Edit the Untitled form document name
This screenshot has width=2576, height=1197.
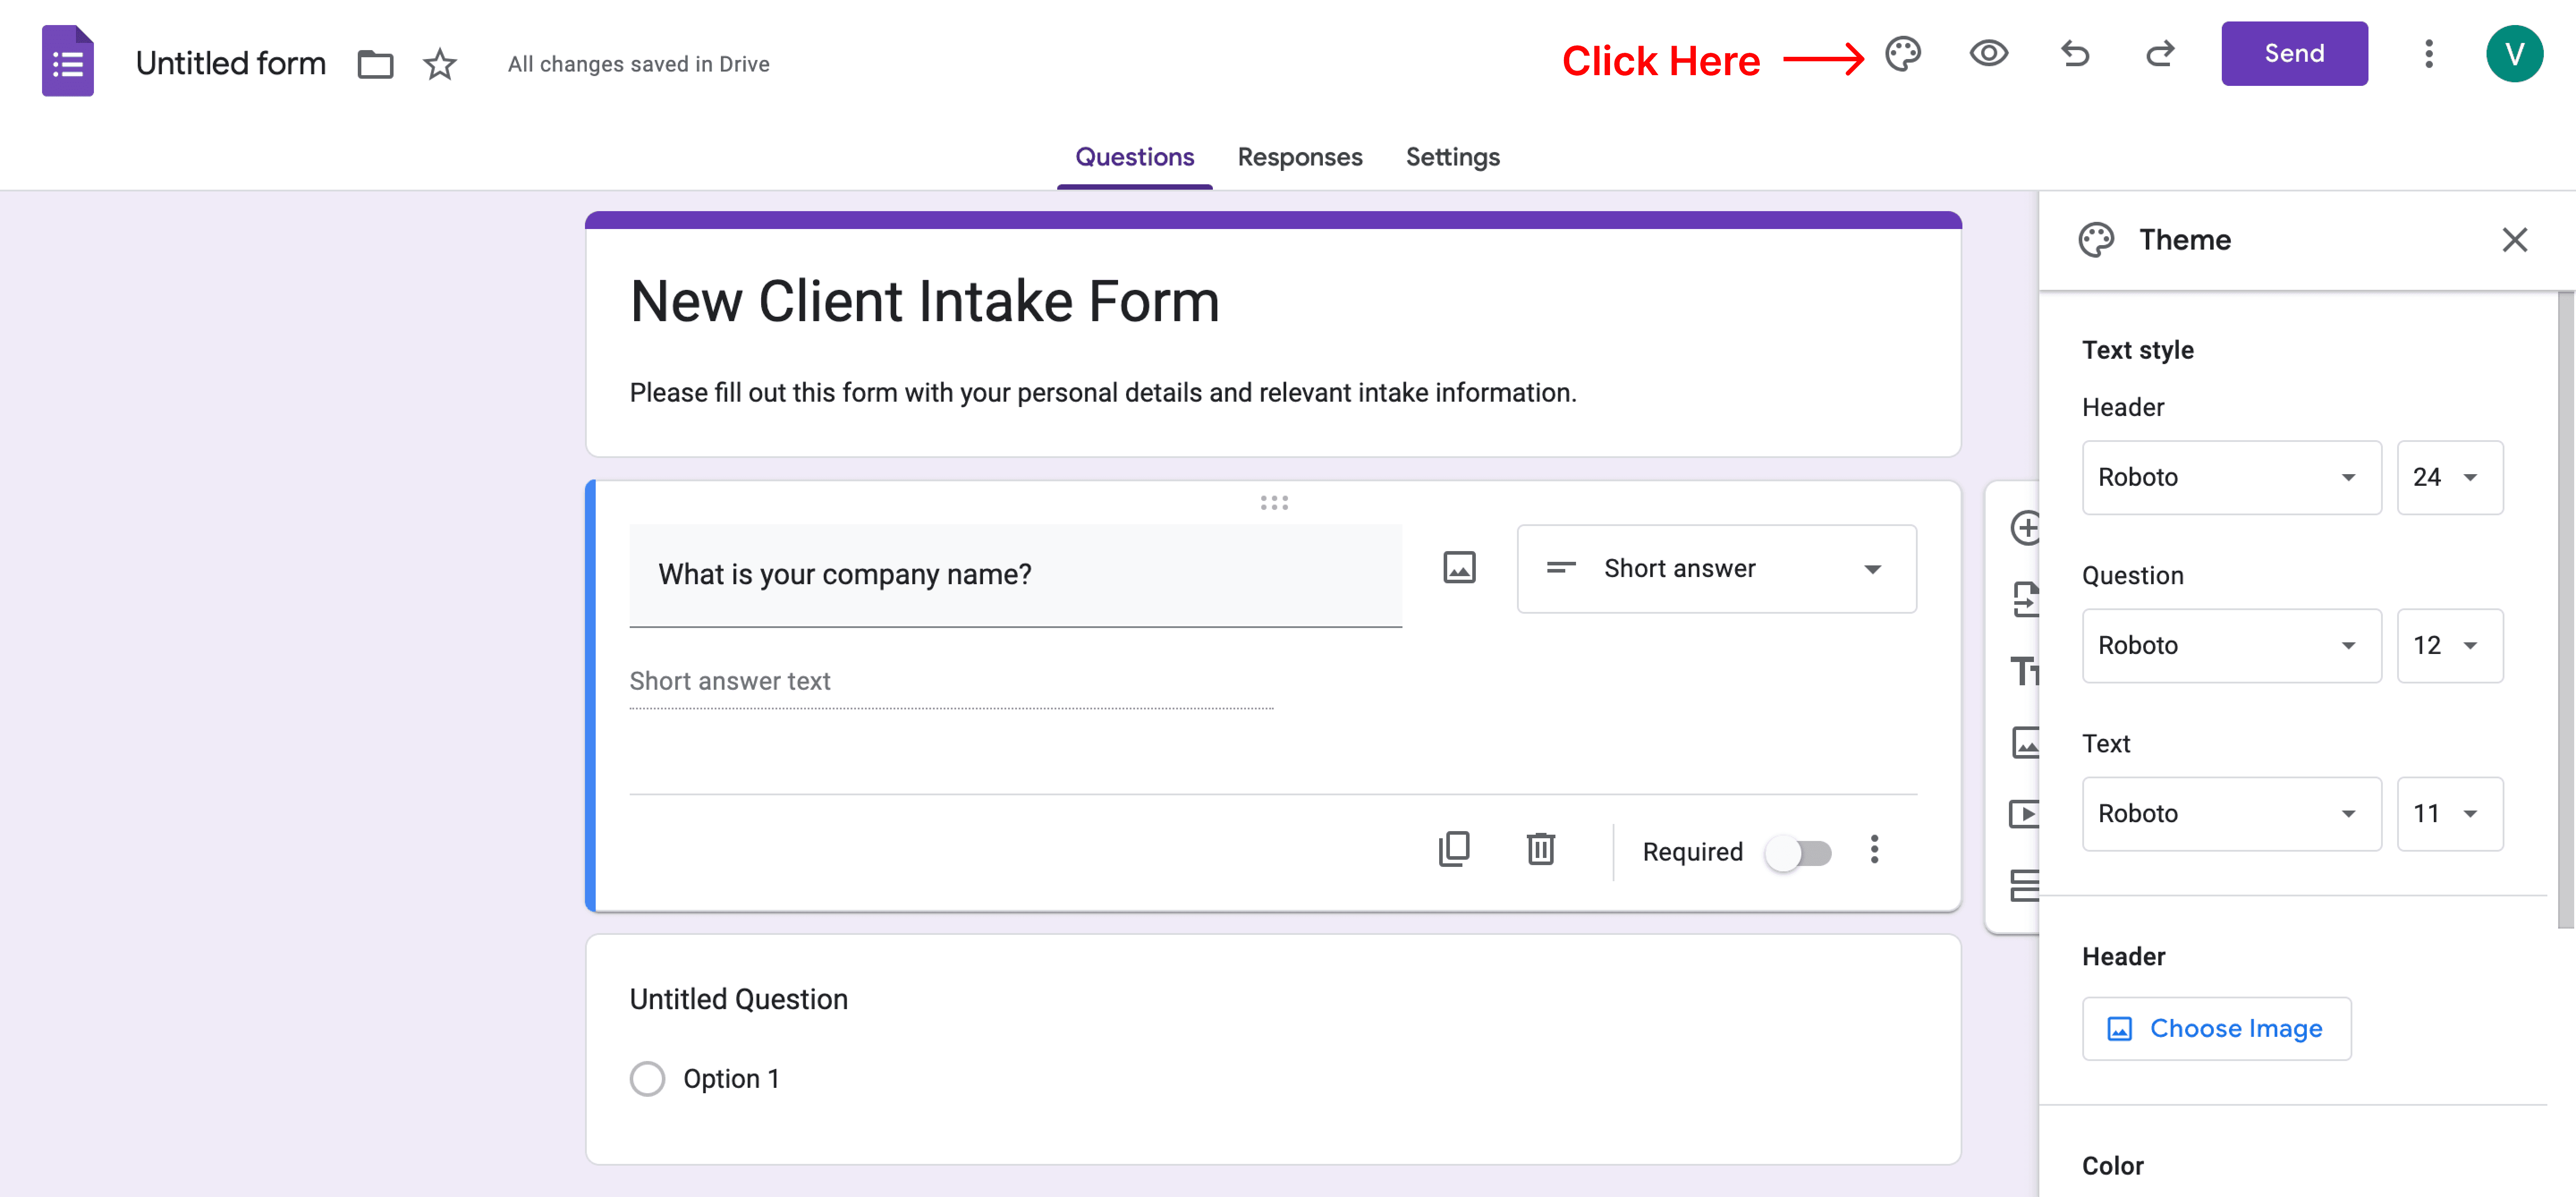(x=231, y=64)
